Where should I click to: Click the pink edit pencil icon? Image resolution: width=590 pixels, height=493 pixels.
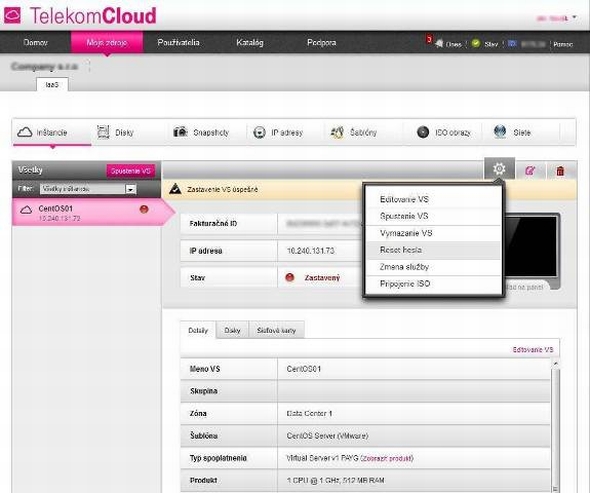[x=530, y=171]
